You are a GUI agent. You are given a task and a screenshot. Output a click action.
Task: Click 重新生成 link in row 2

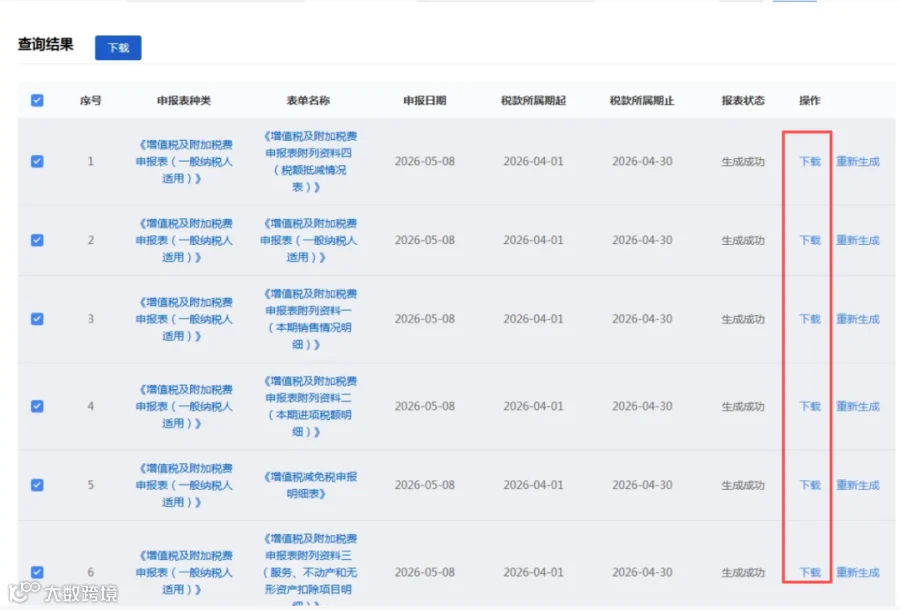coord(858,240)
